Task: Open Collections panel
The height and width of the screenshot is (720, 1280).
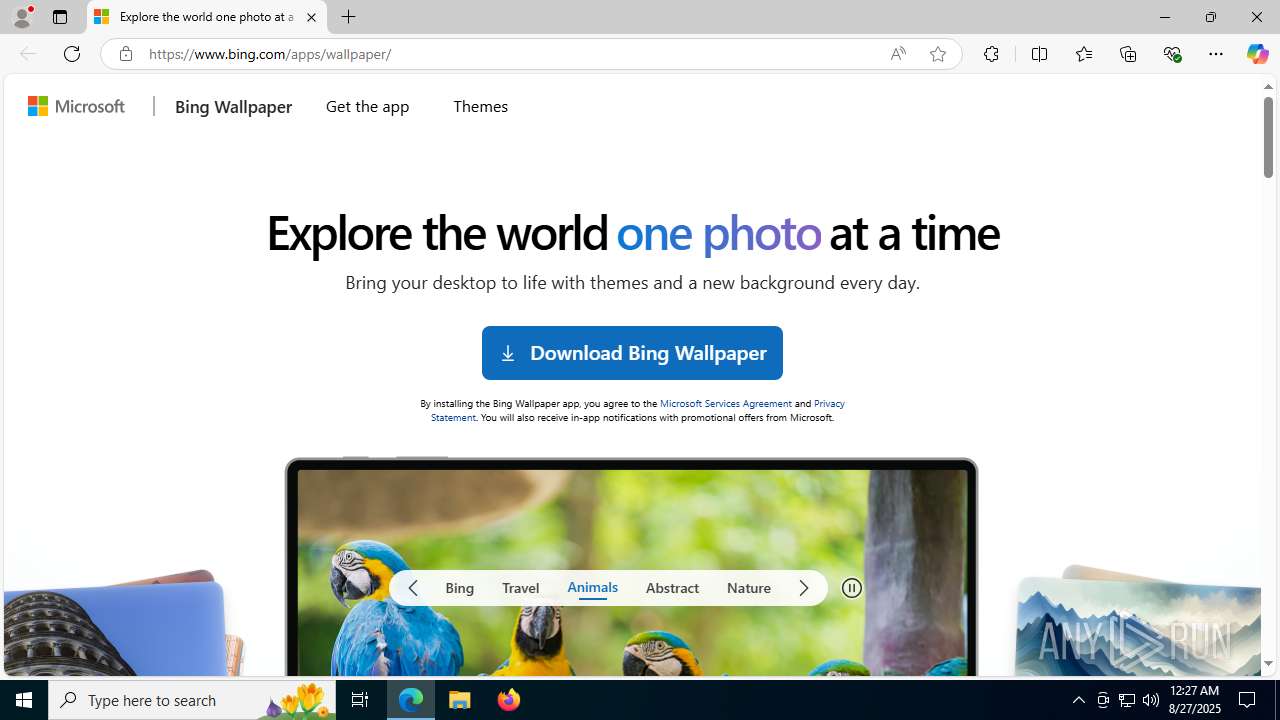Action: (1128, 54)
